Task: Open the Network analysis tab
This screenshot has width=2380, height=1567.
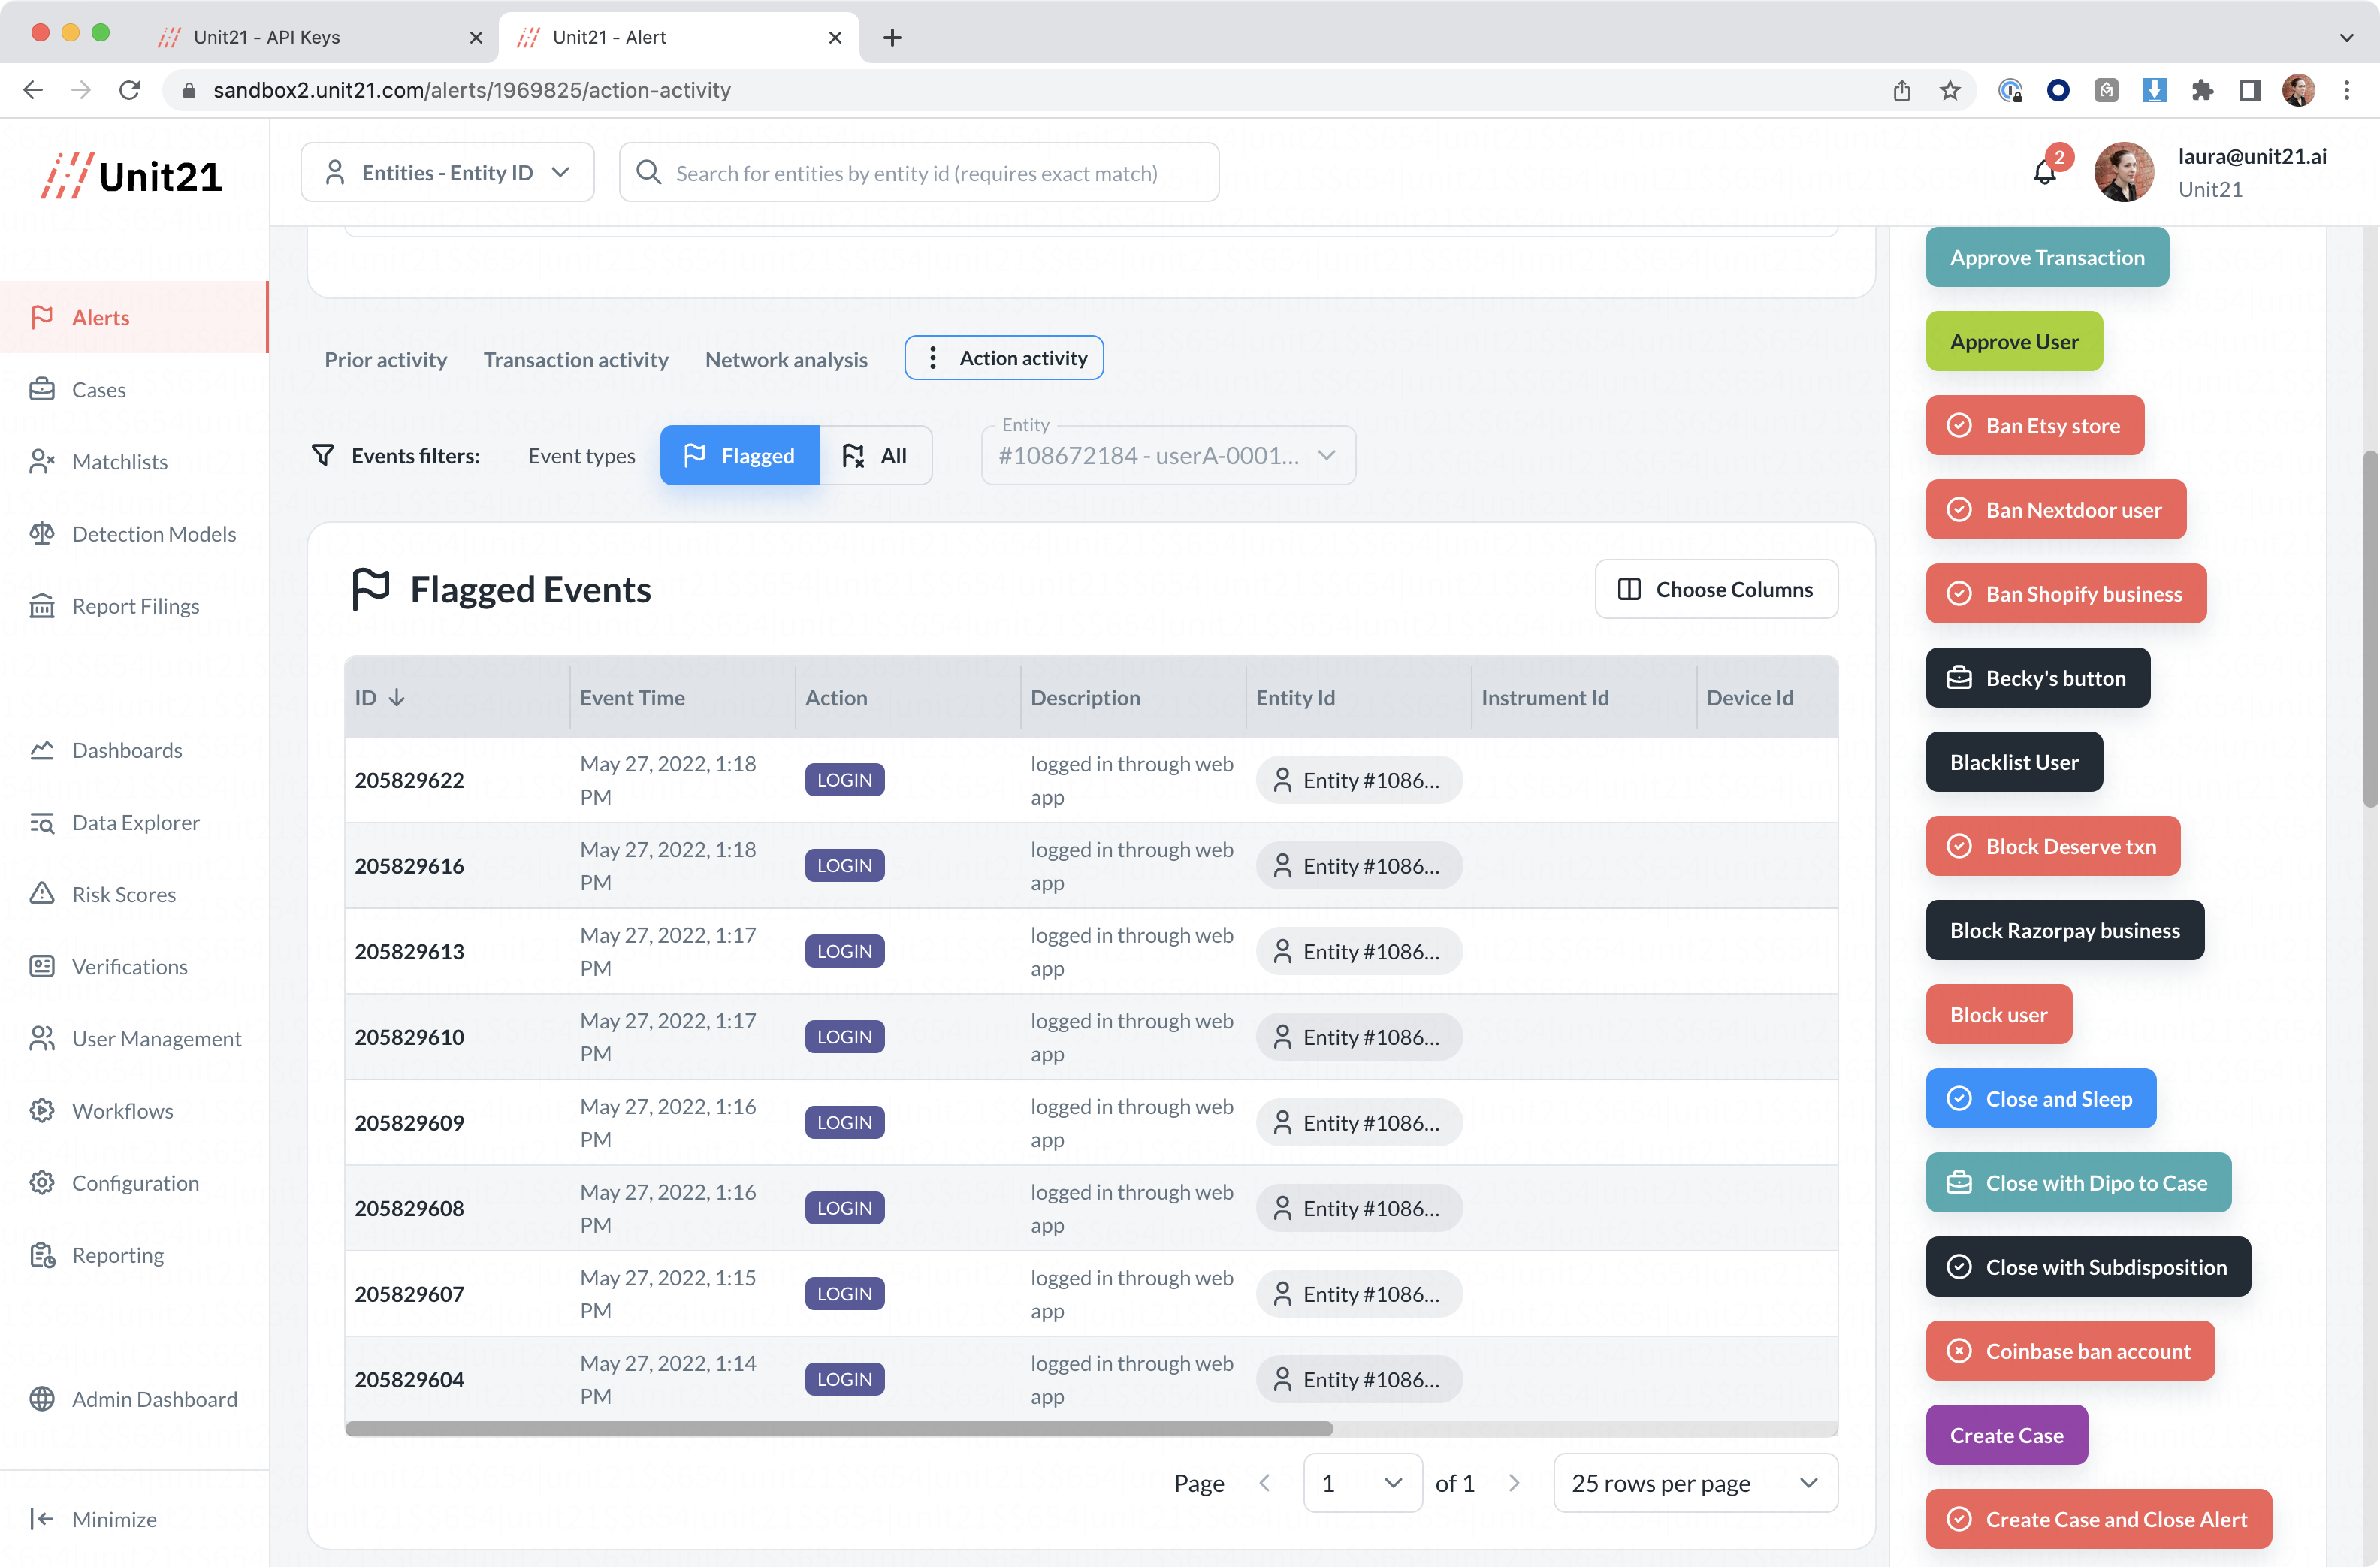Action: tap(786, 359)
